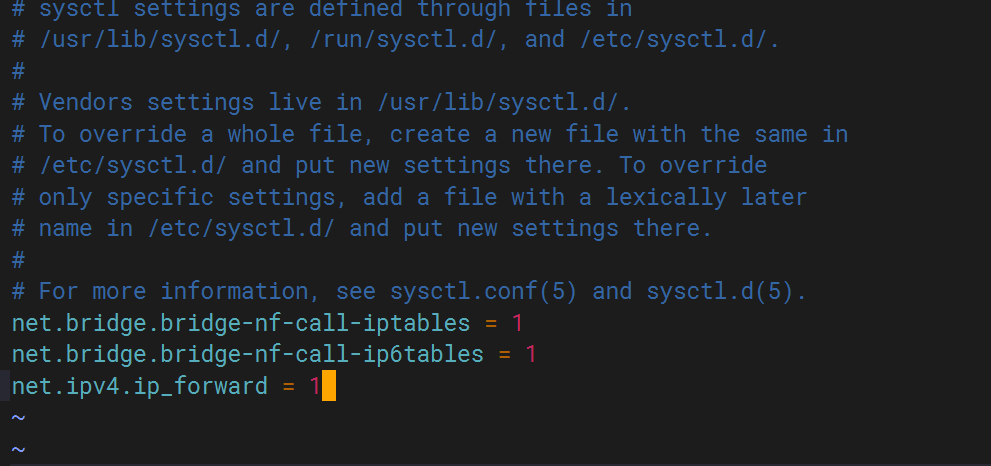This screenshot has height=466, width=991.
Task: Click the value 1 after bridge-nf-call-ip6tables
Action: click(x=531, y=354)
